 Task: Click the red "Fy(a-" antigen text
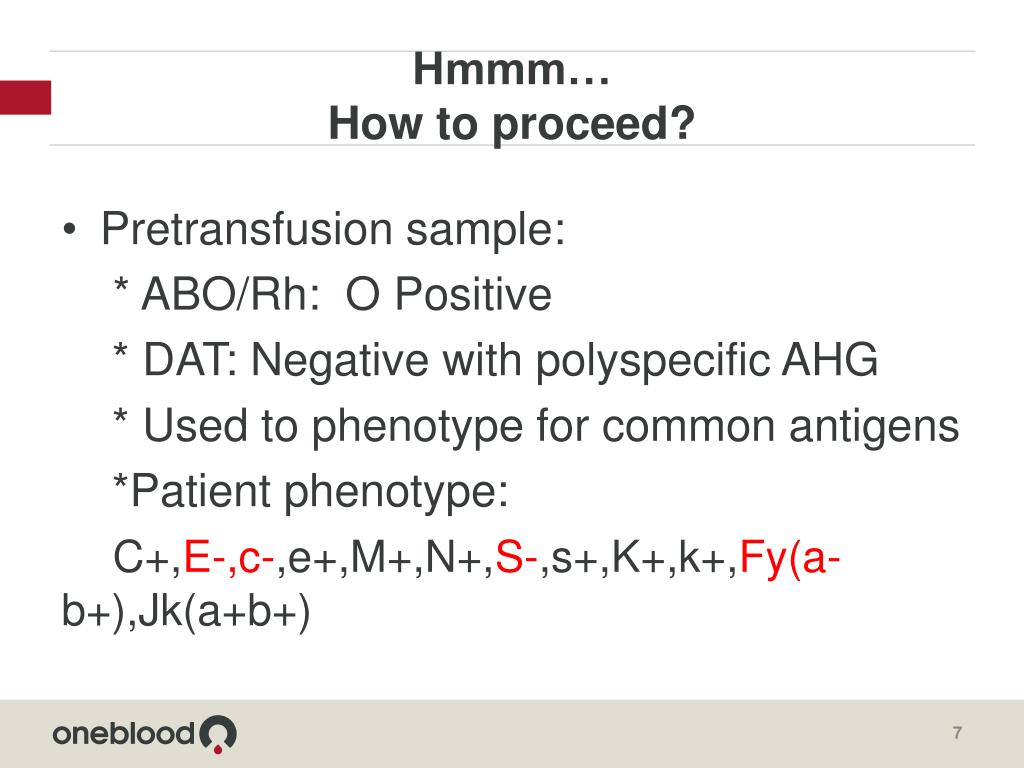coord(790,560)
